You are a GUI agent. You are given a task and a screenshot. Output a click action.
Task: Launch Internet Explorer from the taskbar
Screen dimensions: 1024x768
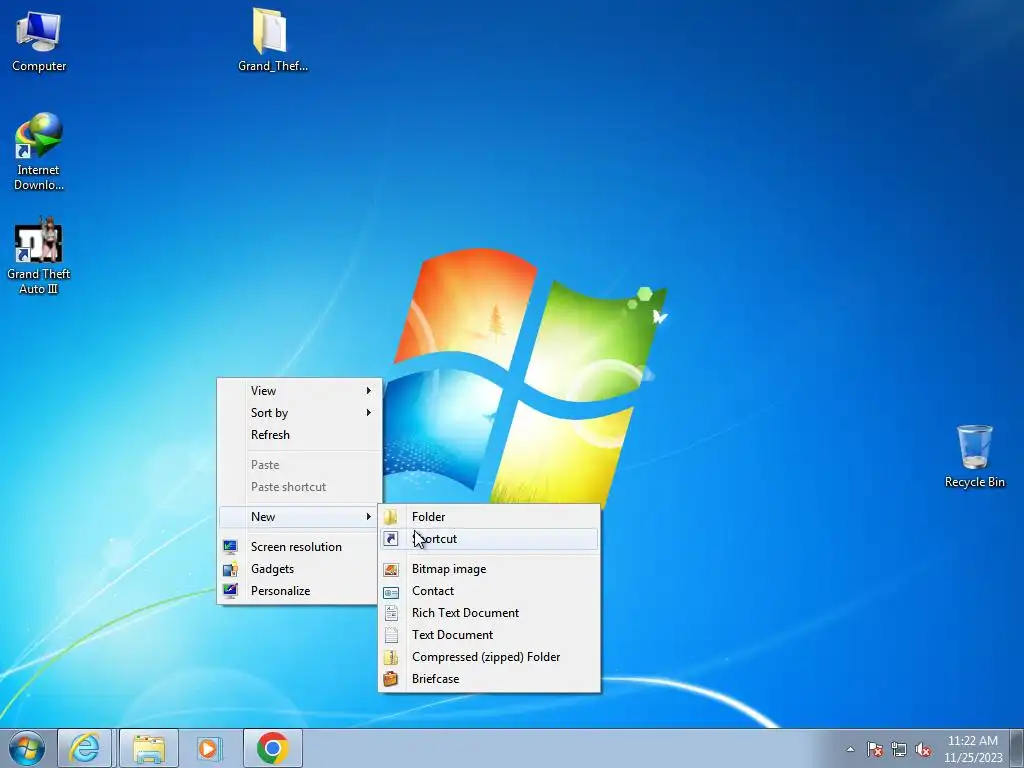pyautogui.click(x=85, y=748)
